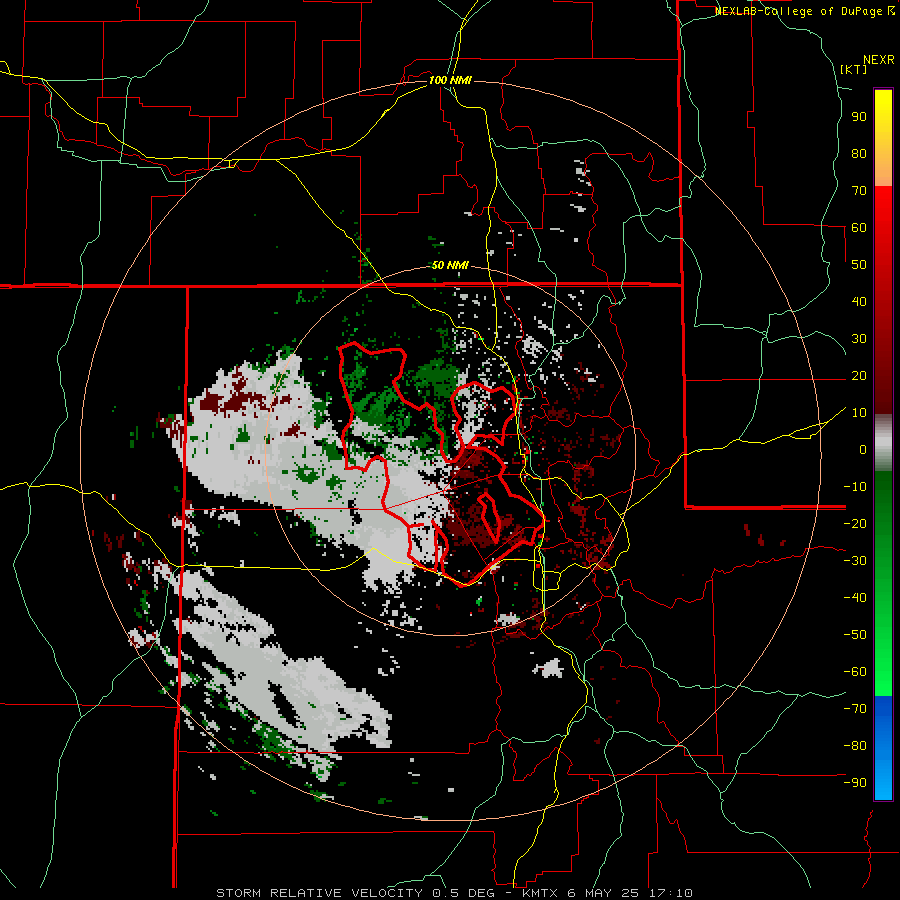Image resolution: width=900 pixels, height=900 pixels.
Task: Click the 90 value on velocity scale
Action: tap(859, 117)
